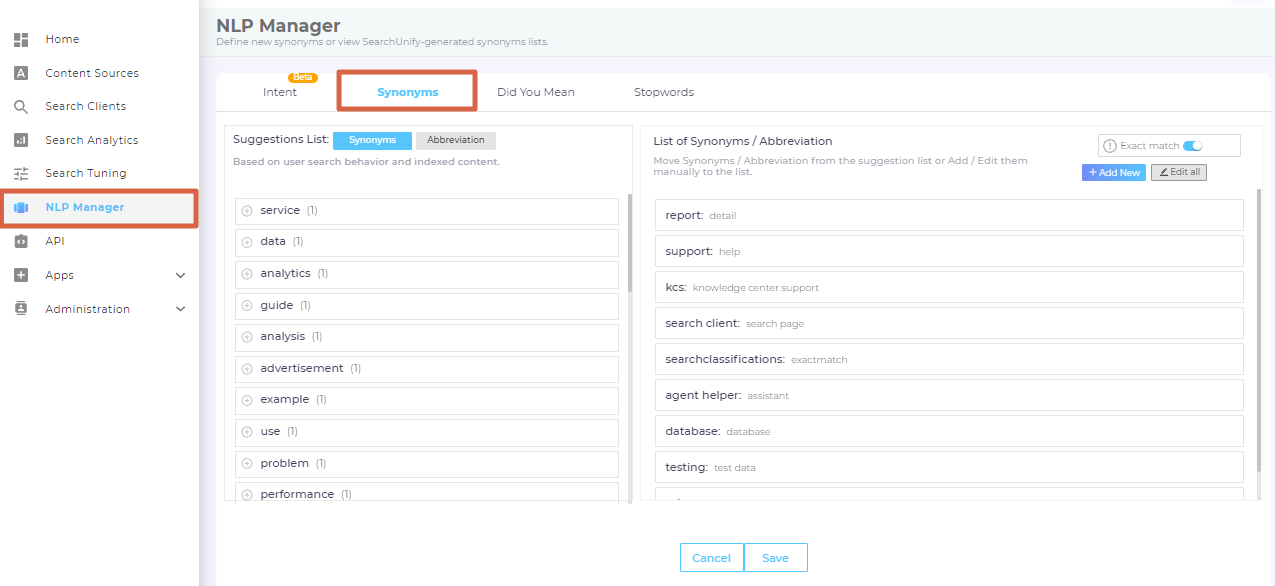
Task: Click the plus icon on the "performance" row
Action: pyautogui.click(x=247, y=495)
